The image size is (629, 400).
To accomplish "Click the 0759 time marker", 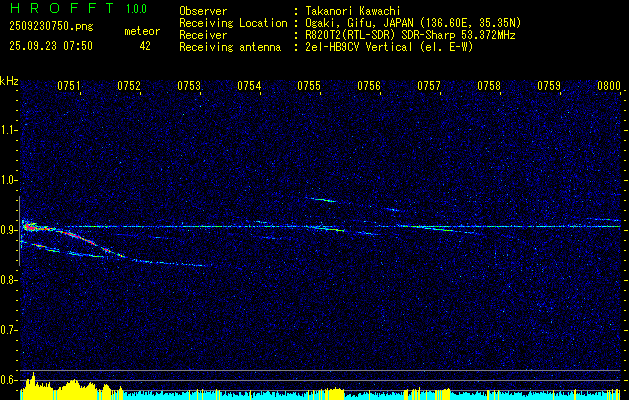I will point(549,86).
